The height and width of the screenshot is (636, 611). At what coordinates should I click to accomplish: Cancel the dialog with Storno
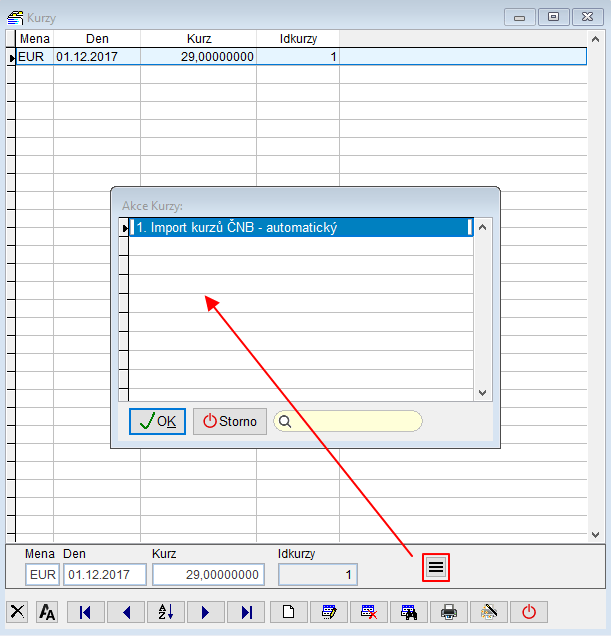[230, 421]
